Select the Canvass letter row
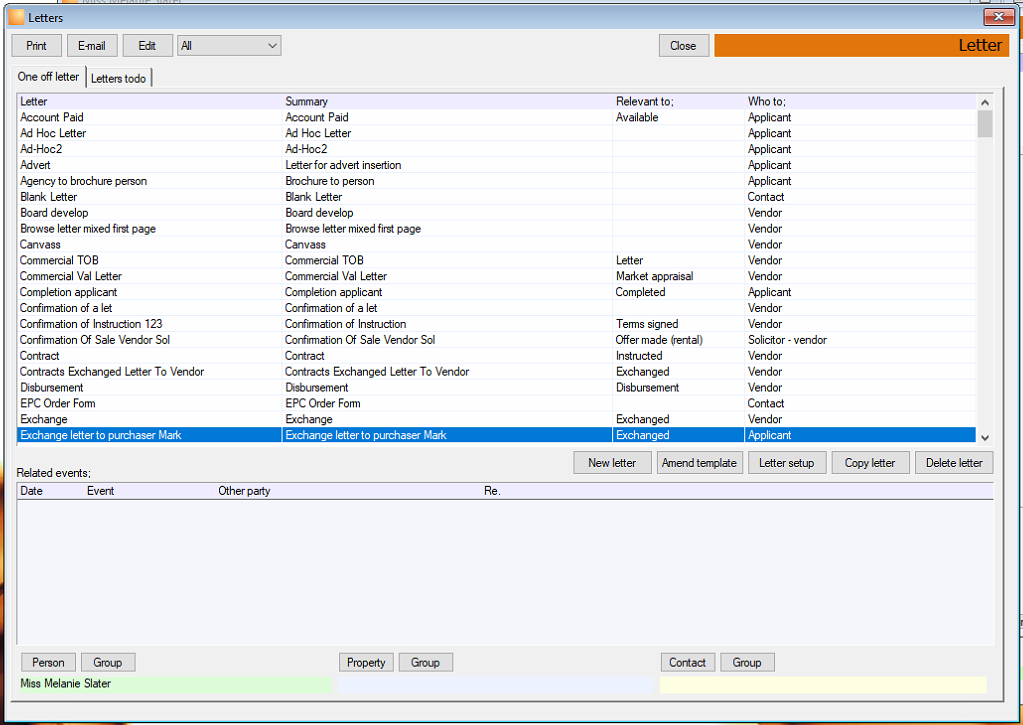 click(x=496, y=245)
